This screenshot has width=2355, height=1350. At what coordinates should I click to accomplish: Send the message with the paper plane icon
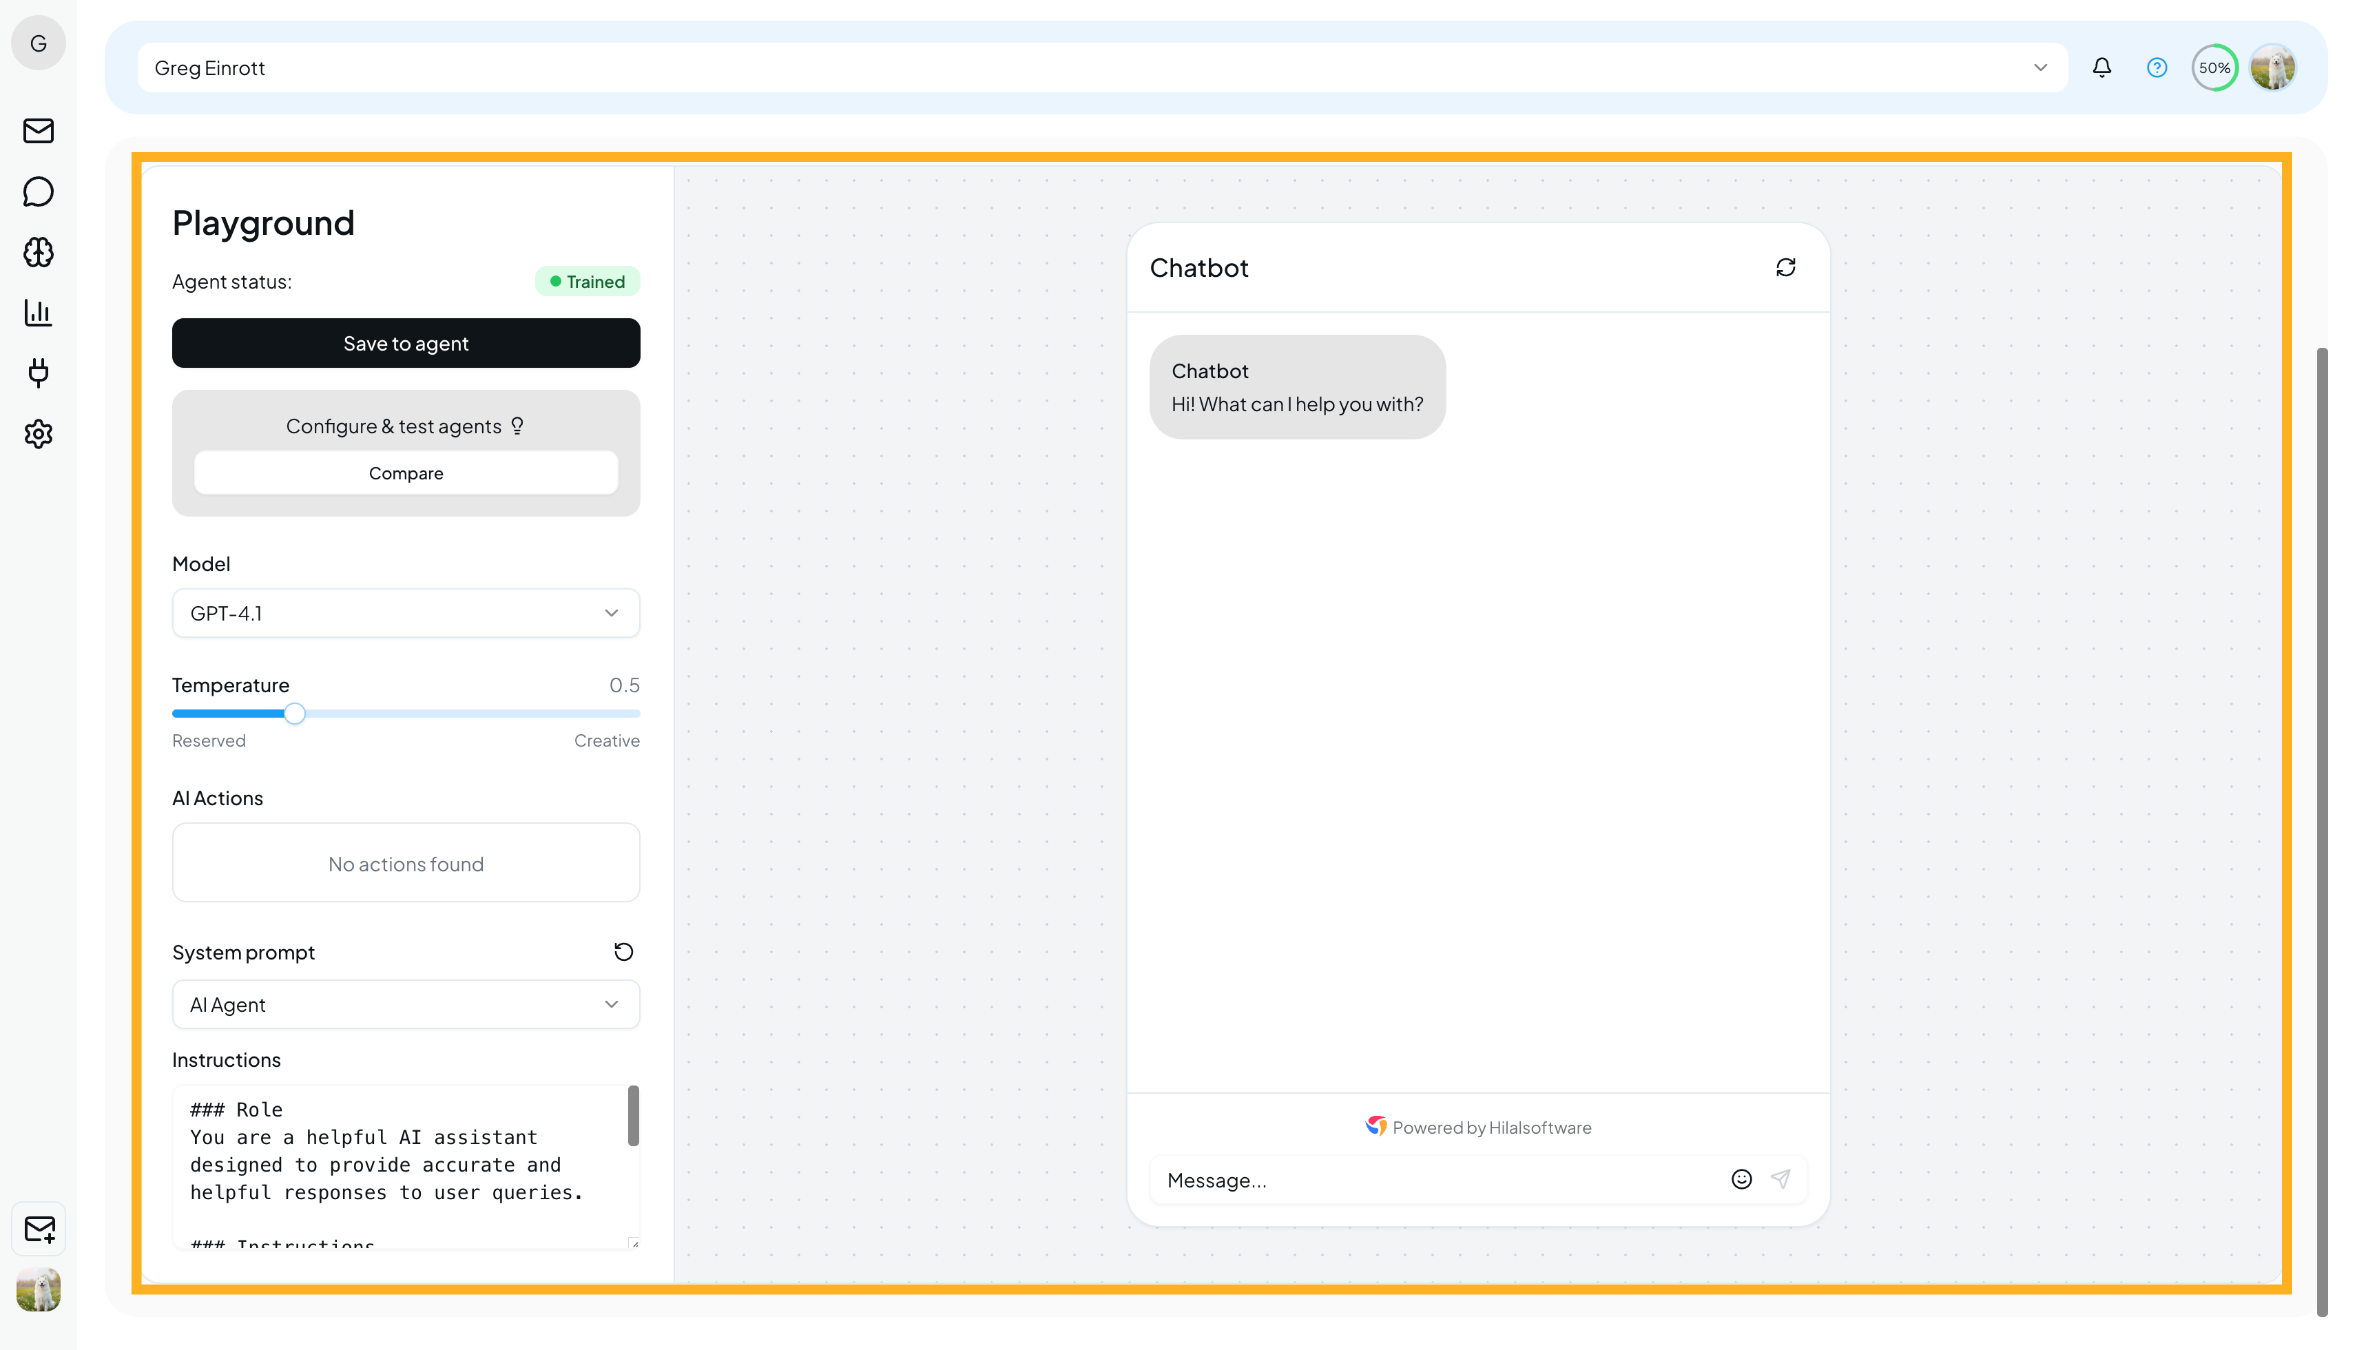1782,1179
